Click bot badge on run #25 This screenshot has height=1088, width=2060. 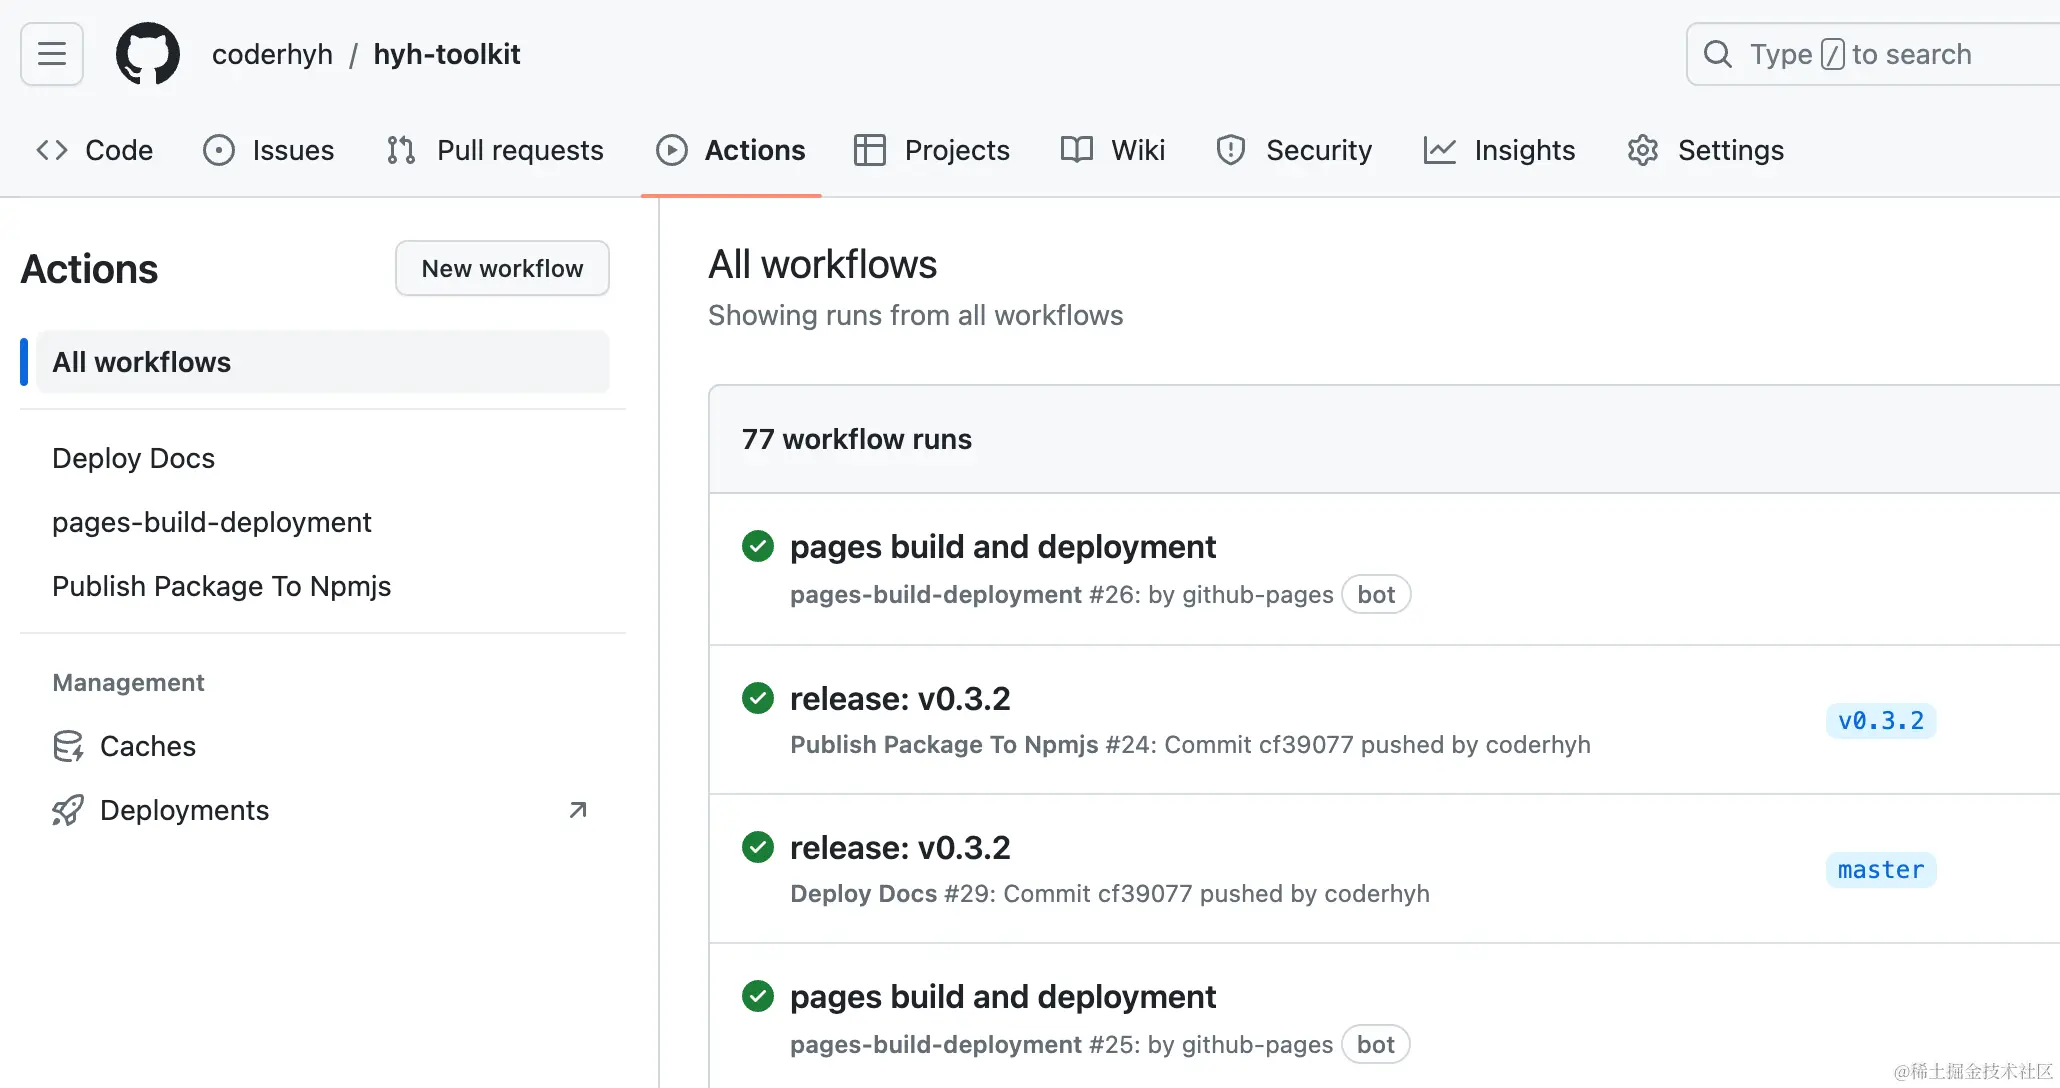tap(1376, 1045)
